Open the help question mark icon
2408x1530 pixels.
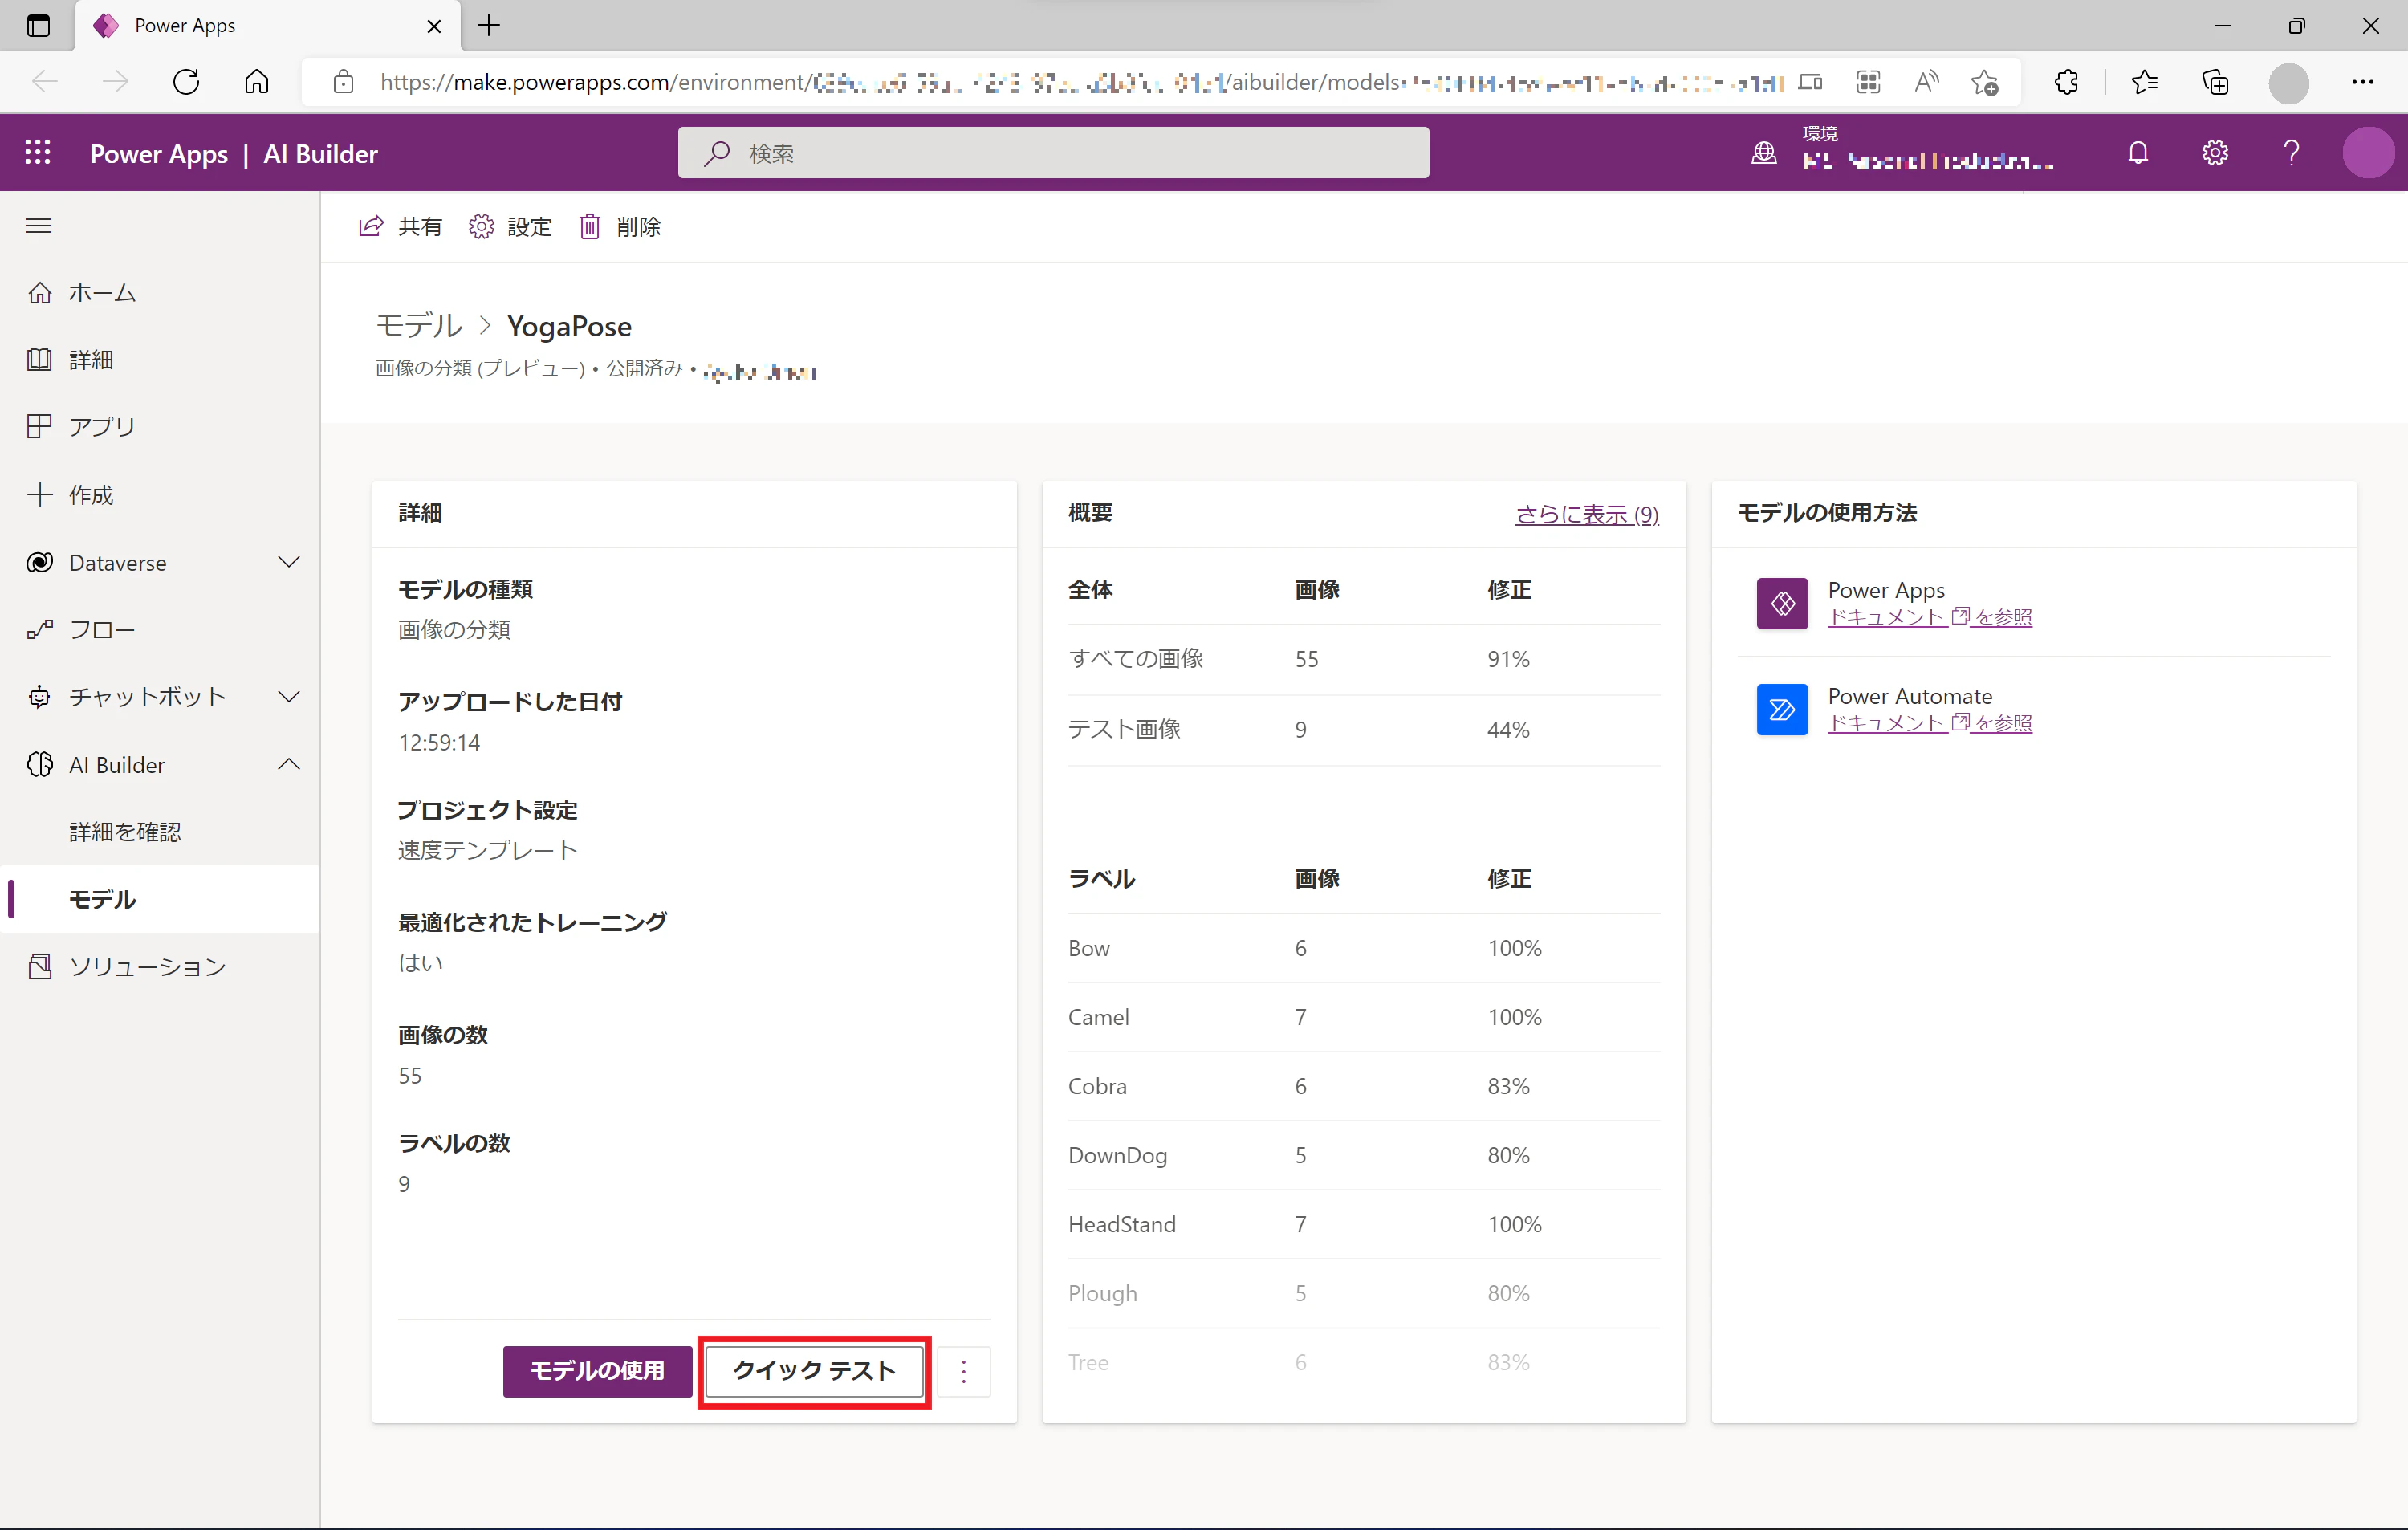(2291, 153)
